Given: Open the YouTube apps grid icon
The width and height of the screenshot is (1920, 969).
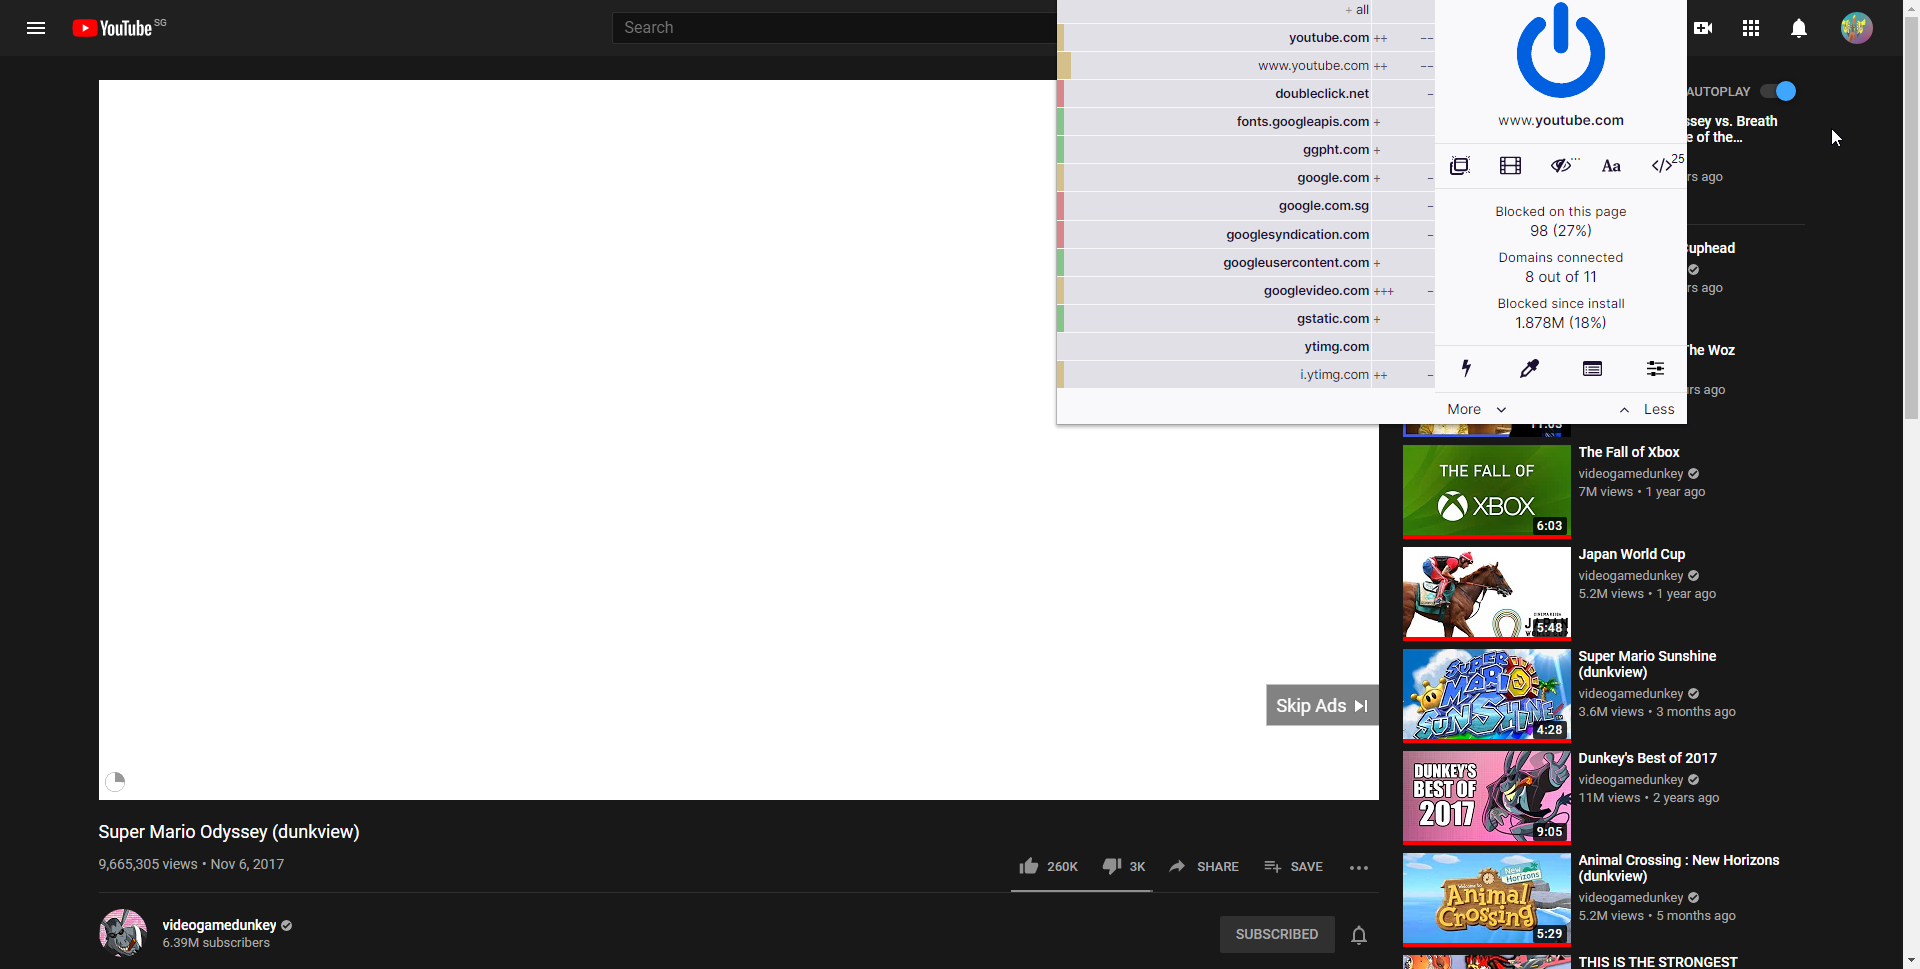Looking at the screenshot, I should pyautogui.click(x=1750, y=28).
